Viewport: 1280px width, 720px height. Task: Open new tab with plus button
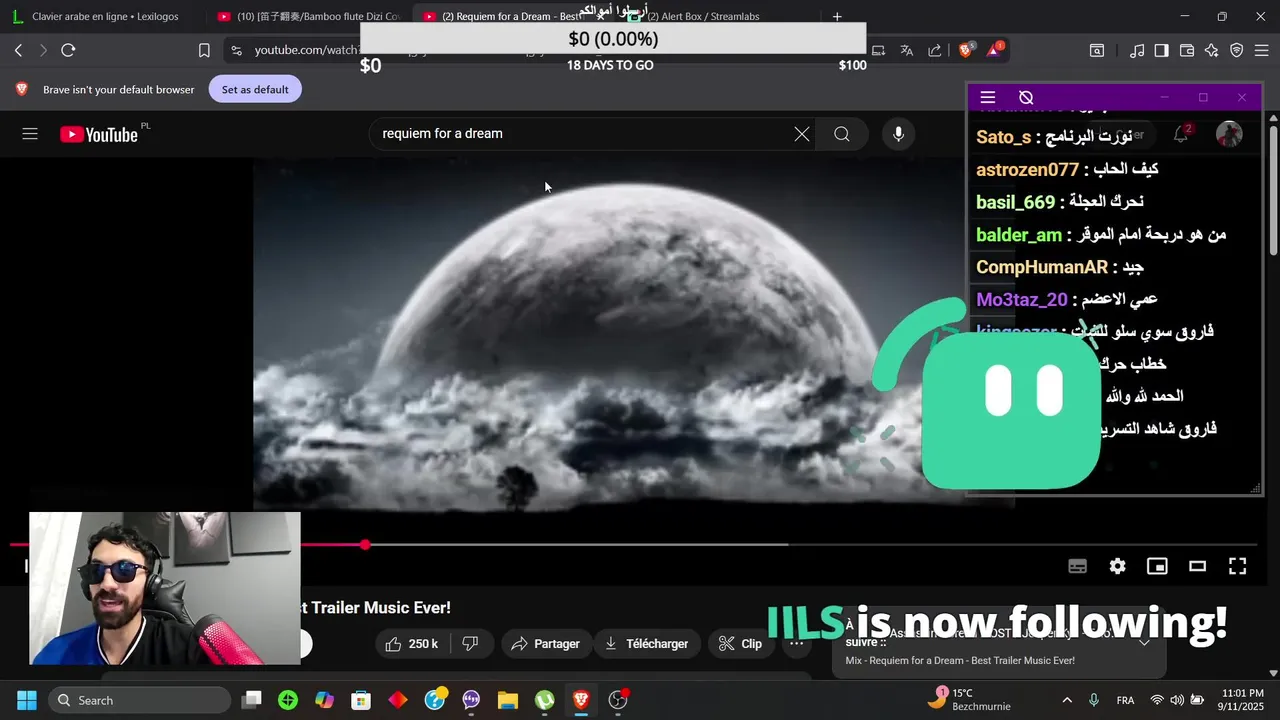[x=837, y=16]
